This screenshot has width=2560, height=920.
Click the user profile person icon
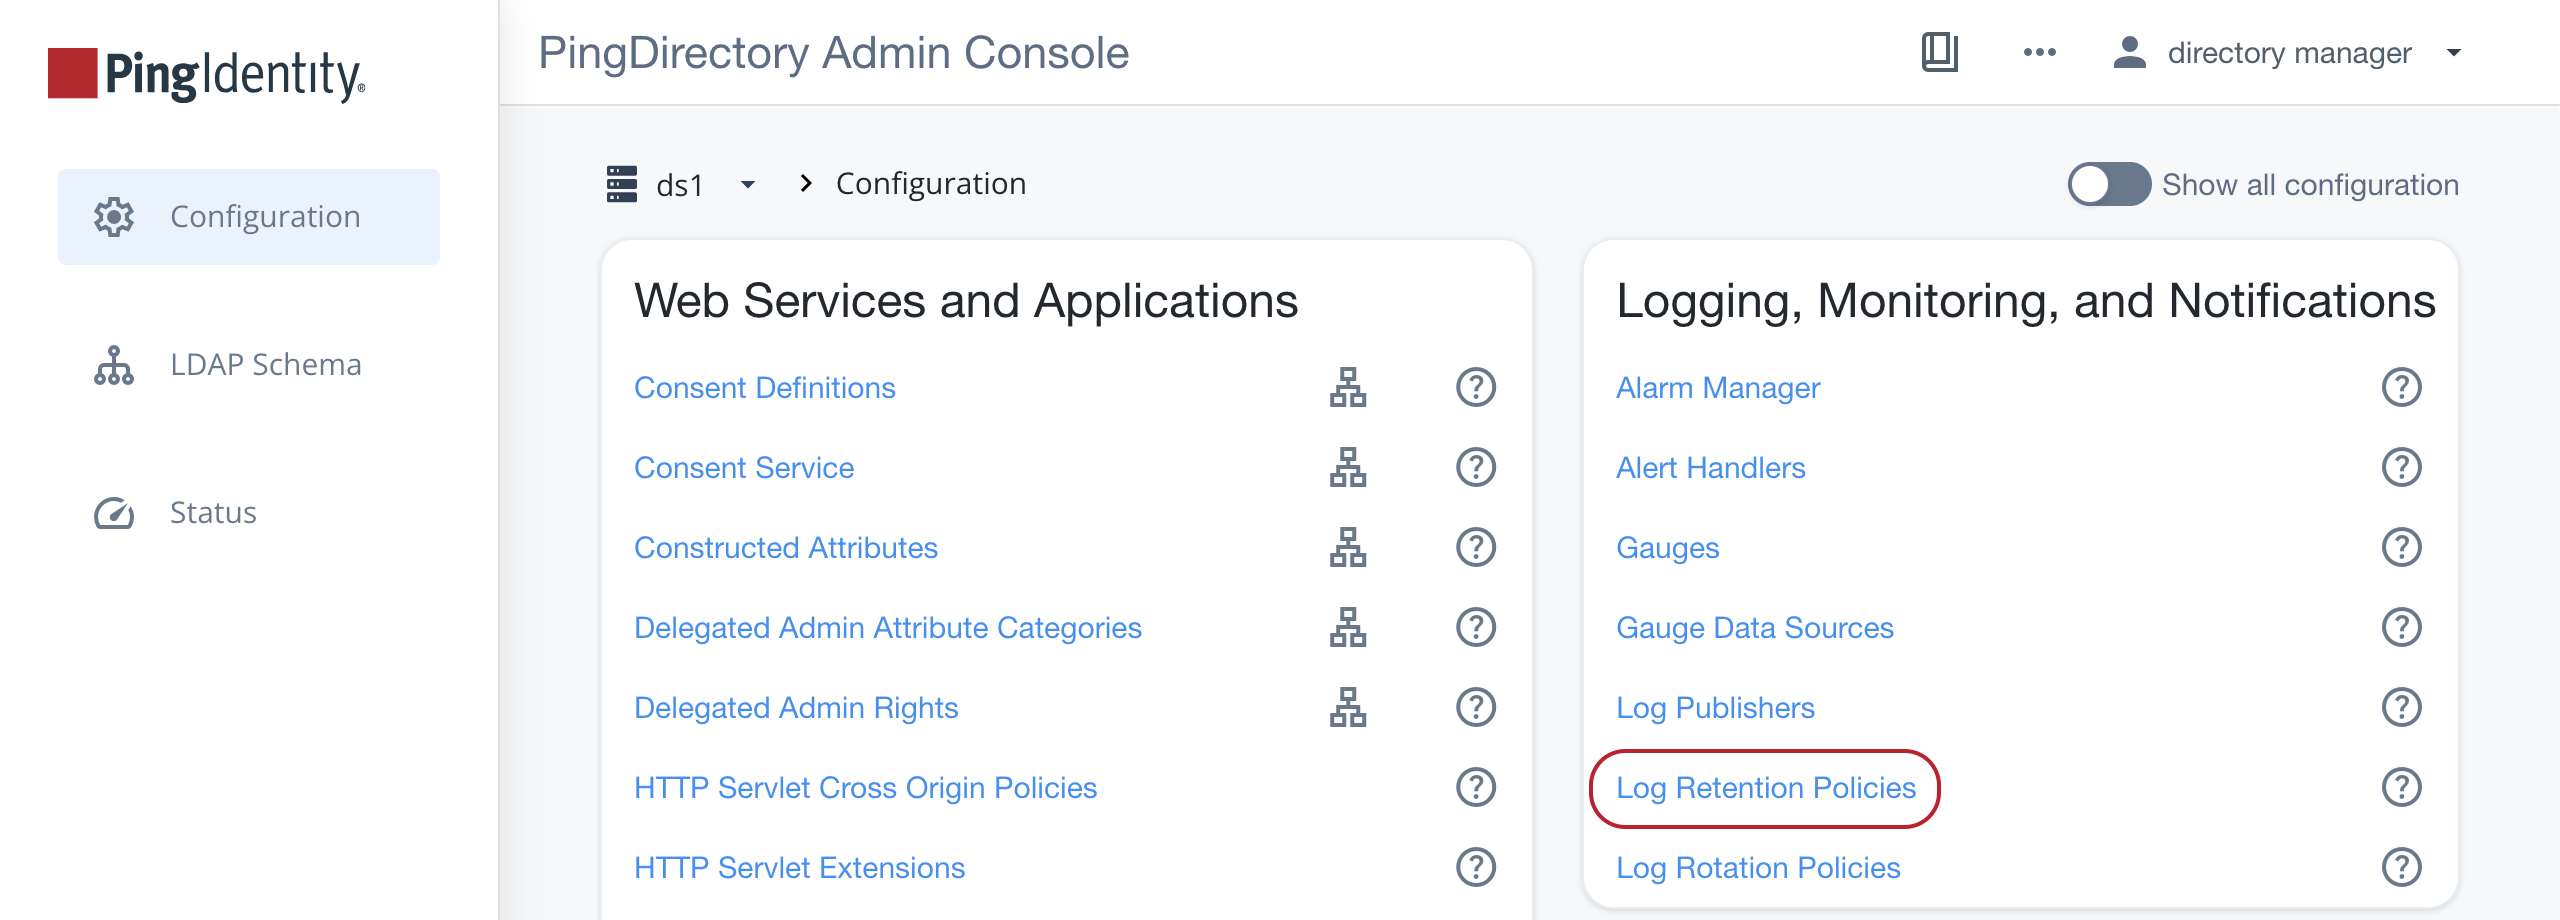(2128, 52)
